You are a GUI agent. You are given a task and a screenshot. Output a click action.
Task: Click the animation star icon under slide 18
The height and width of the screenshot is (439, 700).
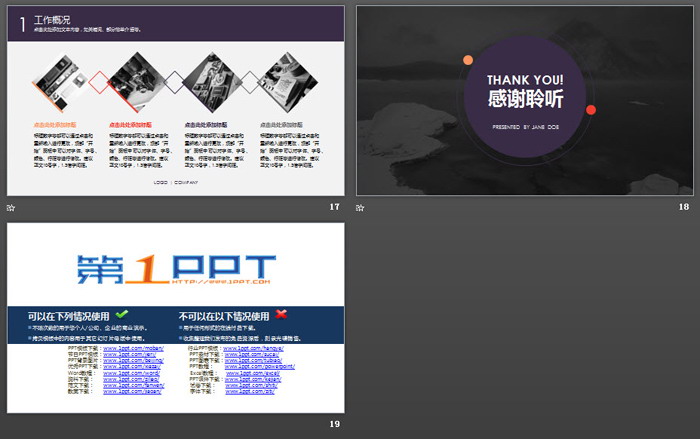coord(360,208)
